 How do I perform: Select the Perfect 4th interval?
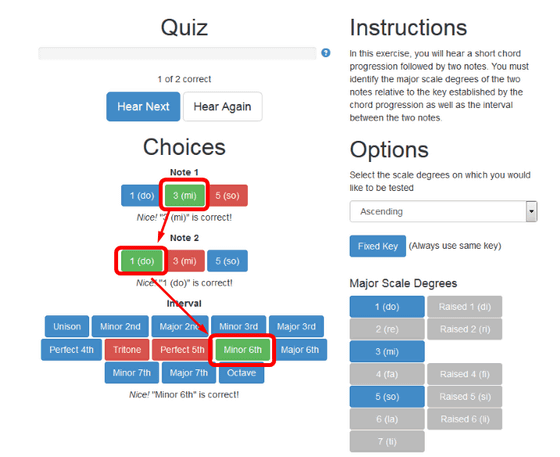pyautogui.click(x=71, y=350)
